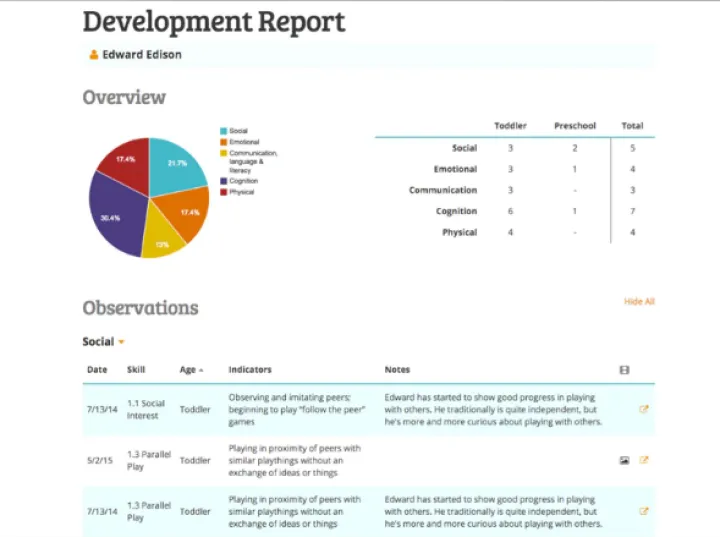Collapse the Social section with its orange arrow
The height and width of the screenshot is (537, 720).
pos(122,342)
